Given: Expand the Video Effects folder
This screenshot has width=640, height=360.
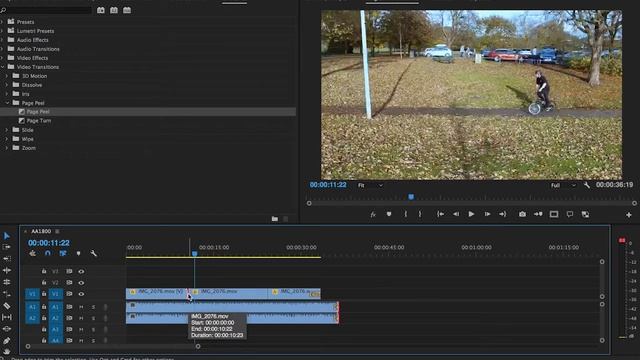Looking at the screenshot, I should coord(2,58).
